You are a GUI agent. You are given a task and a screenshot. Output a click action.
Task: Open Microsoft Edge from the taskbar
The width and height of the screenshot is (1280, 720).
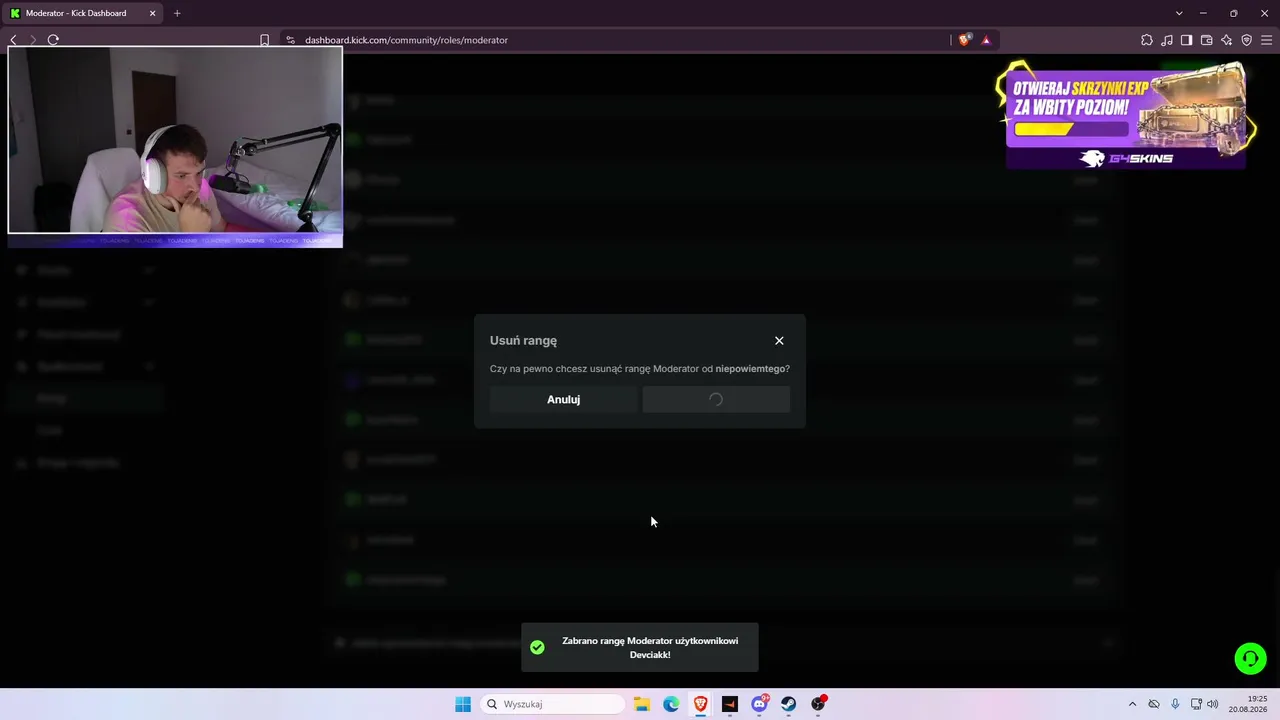pyautogui.click(x=671, y=704)
